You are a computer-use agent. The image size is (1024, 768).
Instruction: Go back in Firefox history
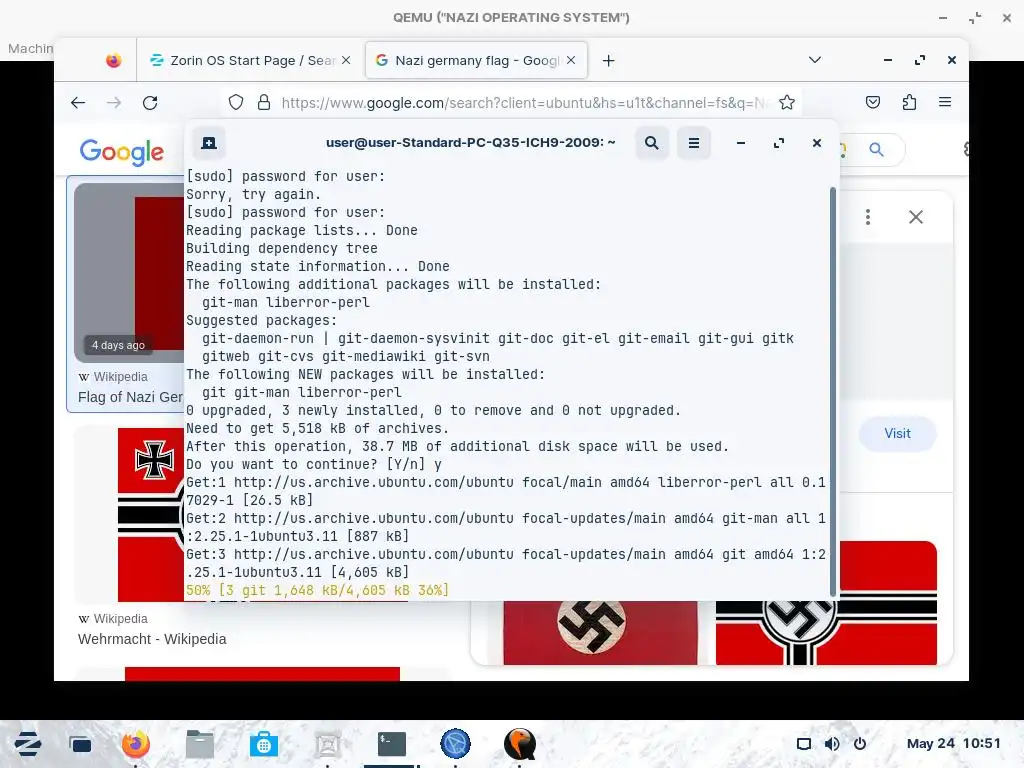pyautogui.click(x=78, y=103)
